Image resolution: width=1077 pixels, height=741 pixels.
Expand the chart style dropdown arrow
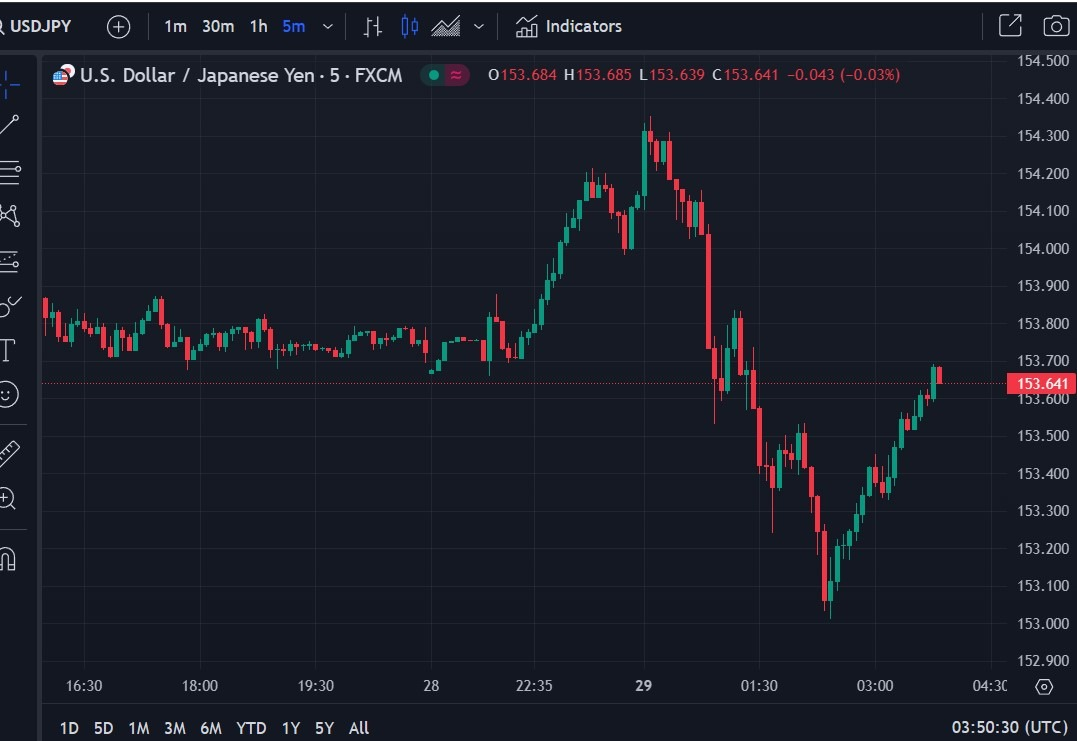point(479,27)
